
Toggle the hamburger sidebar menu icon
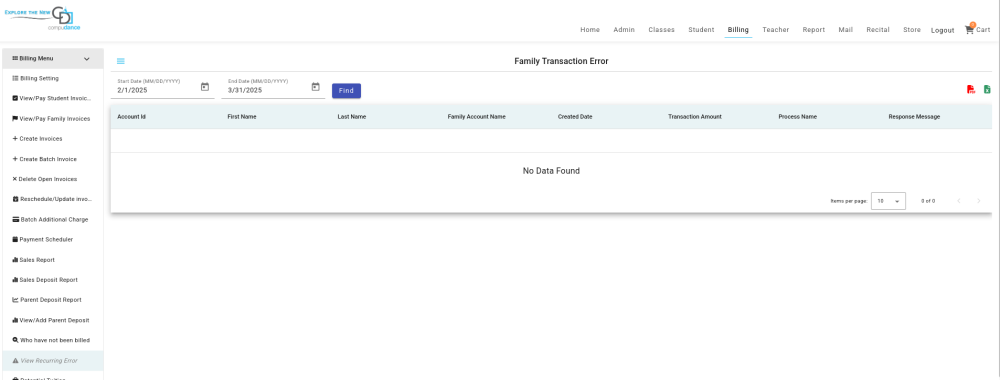(x=121, y=61)
